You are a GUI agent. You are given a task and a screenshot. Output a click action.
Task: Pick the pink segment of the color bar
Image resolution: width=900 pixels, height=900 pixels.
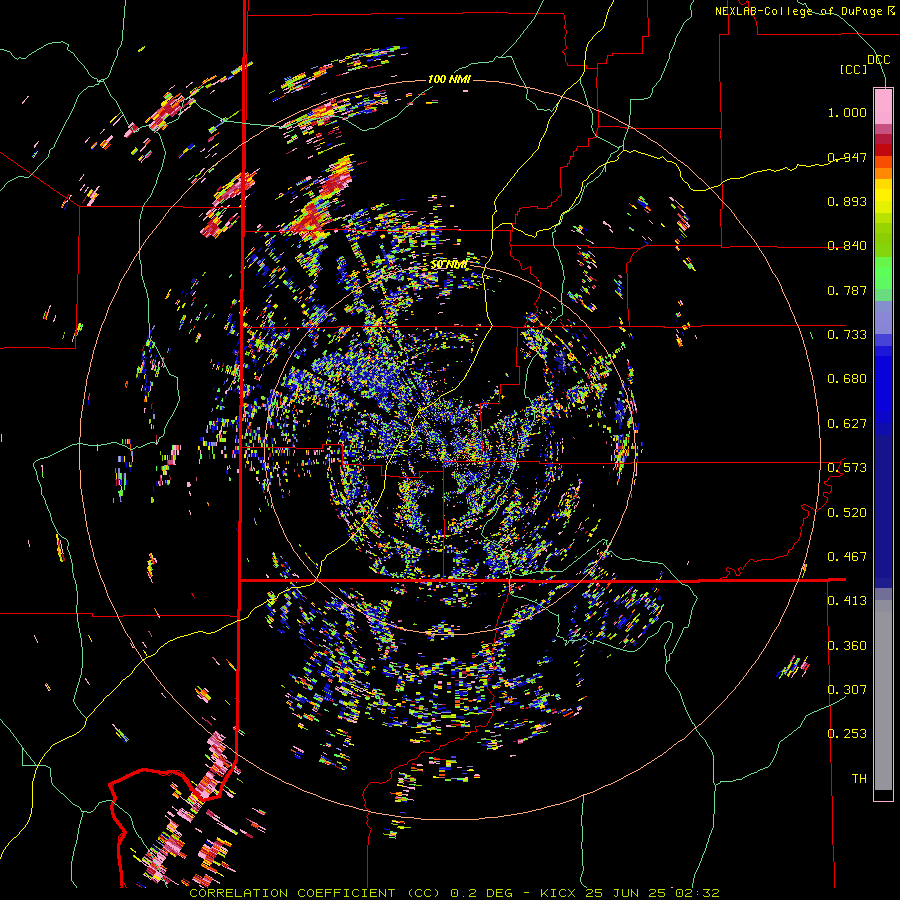coord(883,106)
